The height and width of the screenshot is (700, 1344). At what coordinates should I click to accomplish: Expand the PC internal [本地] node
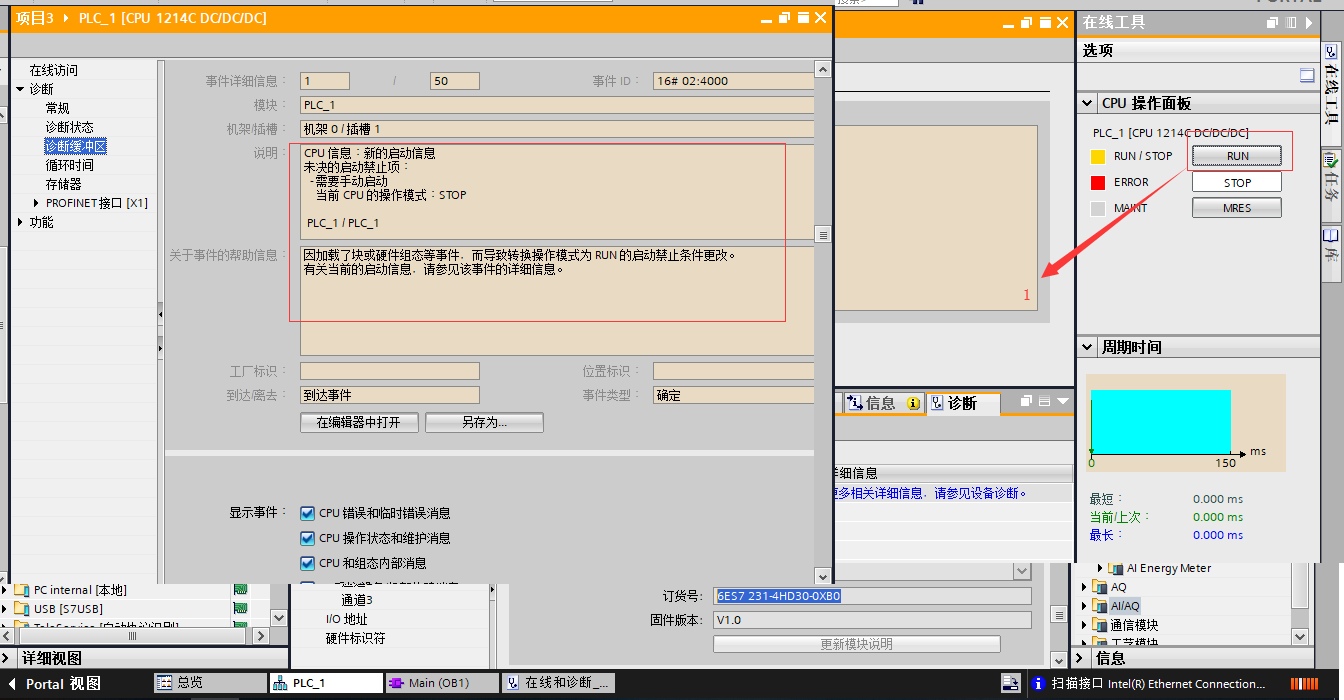6,590
